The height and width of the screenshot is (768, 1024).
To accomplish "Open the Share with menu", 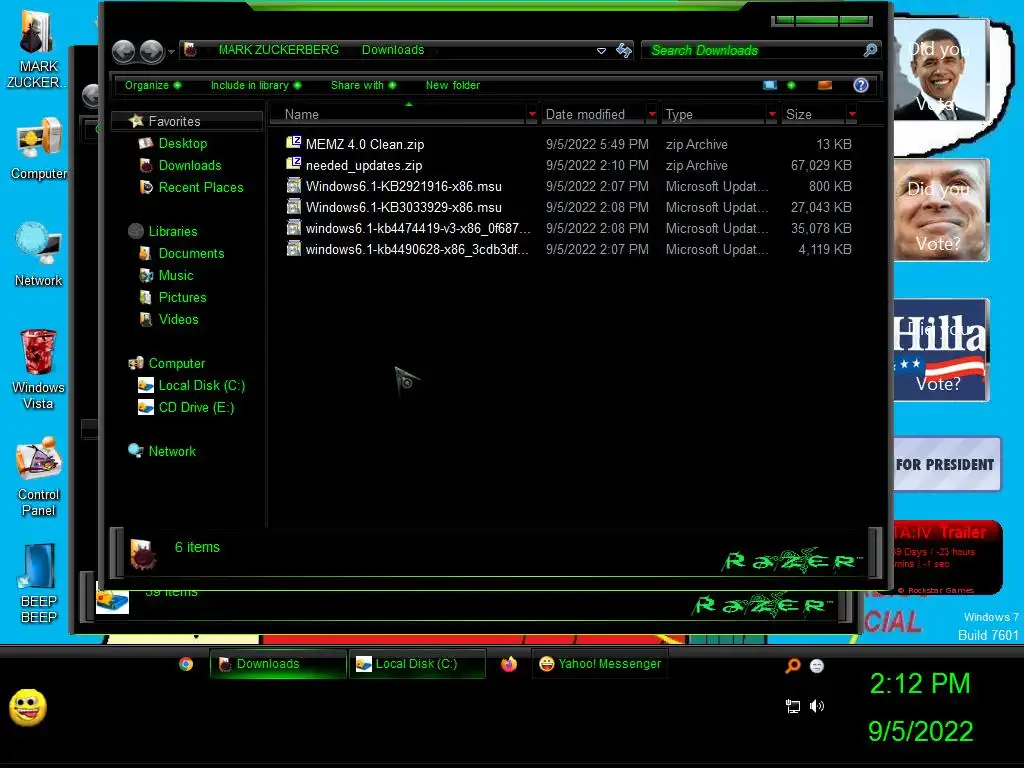I will pos(363,86).
